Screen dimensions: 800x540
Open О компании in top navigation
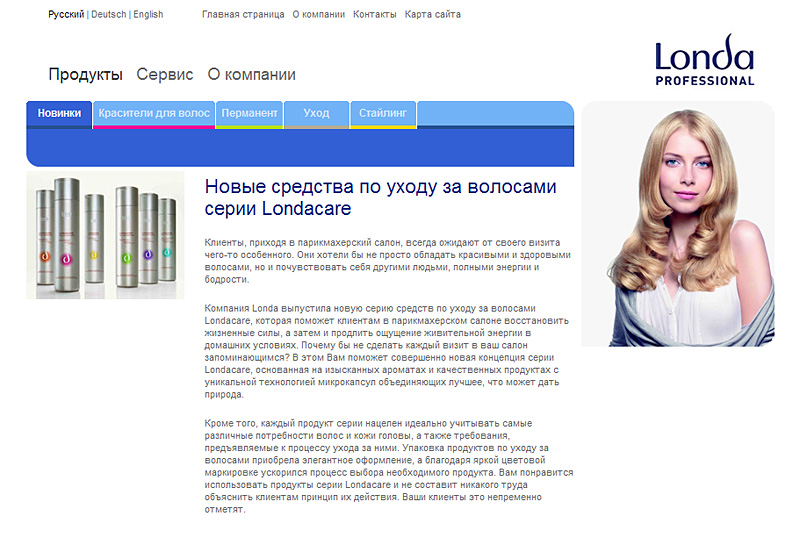319,14
